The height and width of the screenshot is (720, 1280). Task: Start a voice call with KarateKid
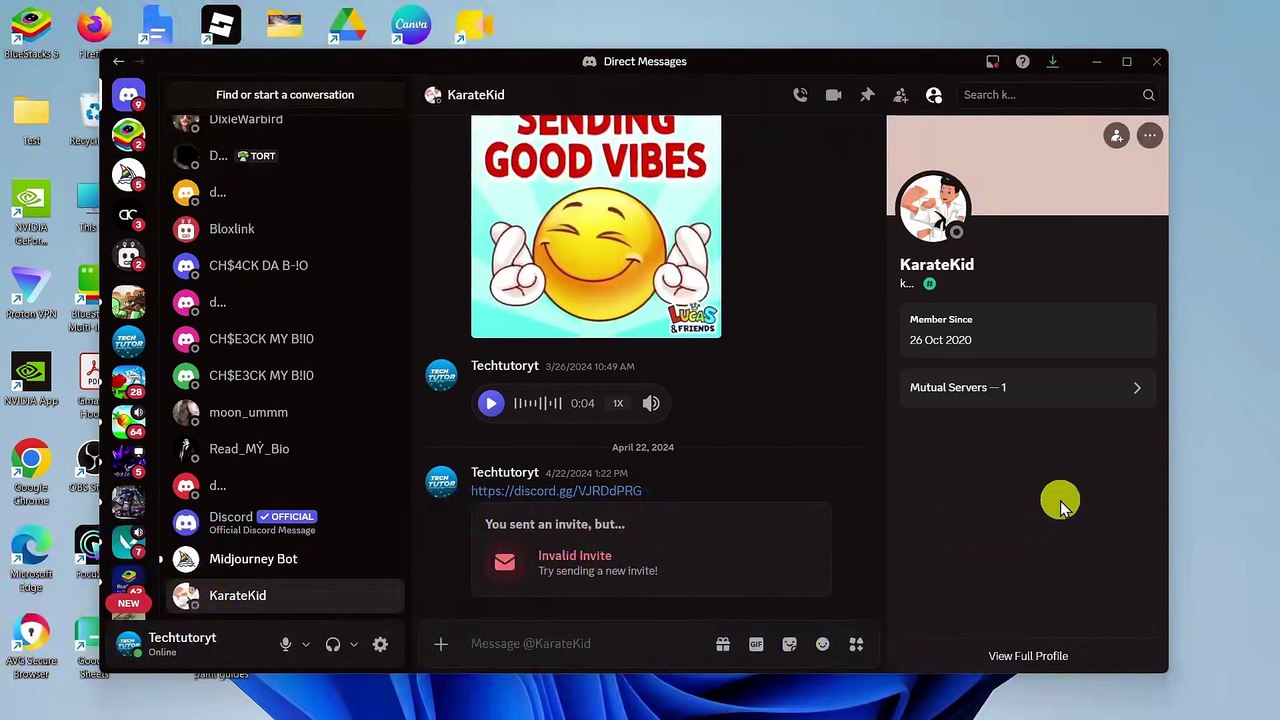coord(800,95)
